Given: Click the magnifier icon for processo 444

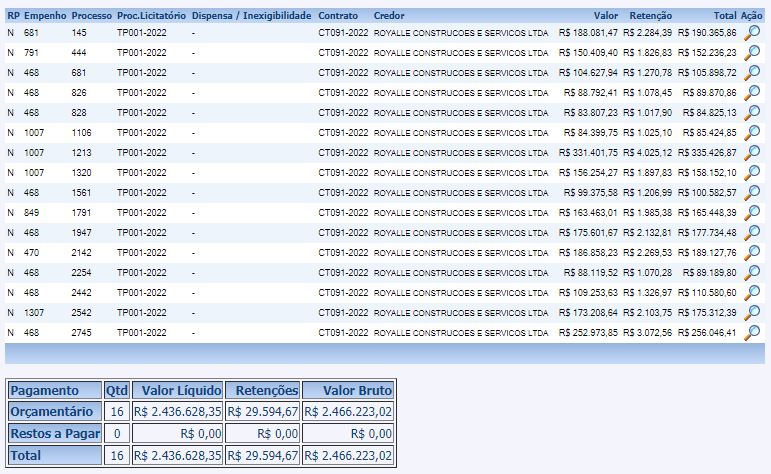Looking at the screenshot, I should click(x=753, y=52).
